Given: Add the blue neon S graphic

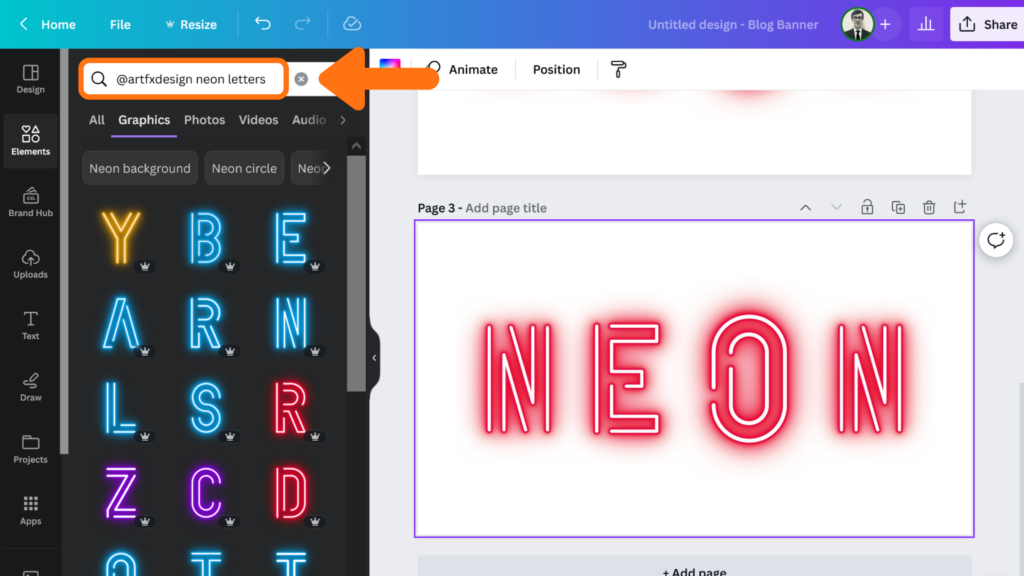Looking at the screenshot, I should coord(206,408).
